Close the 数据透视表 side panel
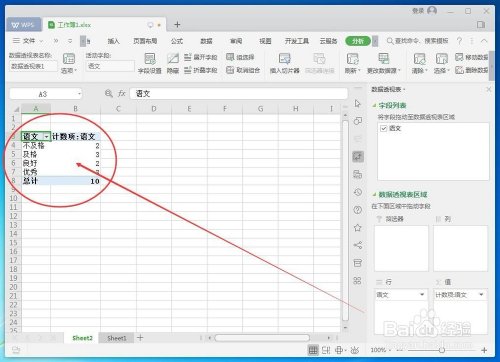Viewport: 500px width, 362px height. point(489,89)
